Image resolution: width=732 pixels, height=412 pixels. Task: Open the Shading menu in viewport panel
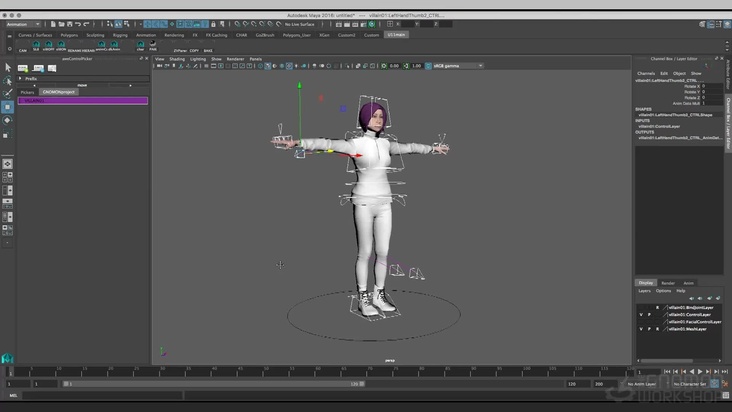tap(176, 59)
